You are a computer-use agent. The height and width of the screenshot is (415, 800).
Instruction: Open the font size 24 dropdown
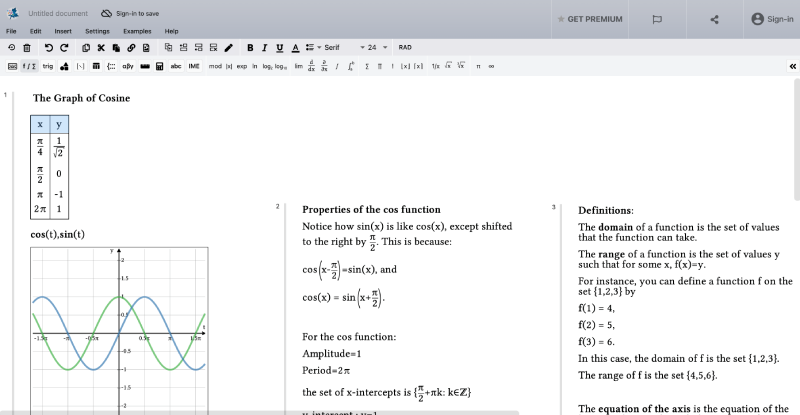coord(378,47)
